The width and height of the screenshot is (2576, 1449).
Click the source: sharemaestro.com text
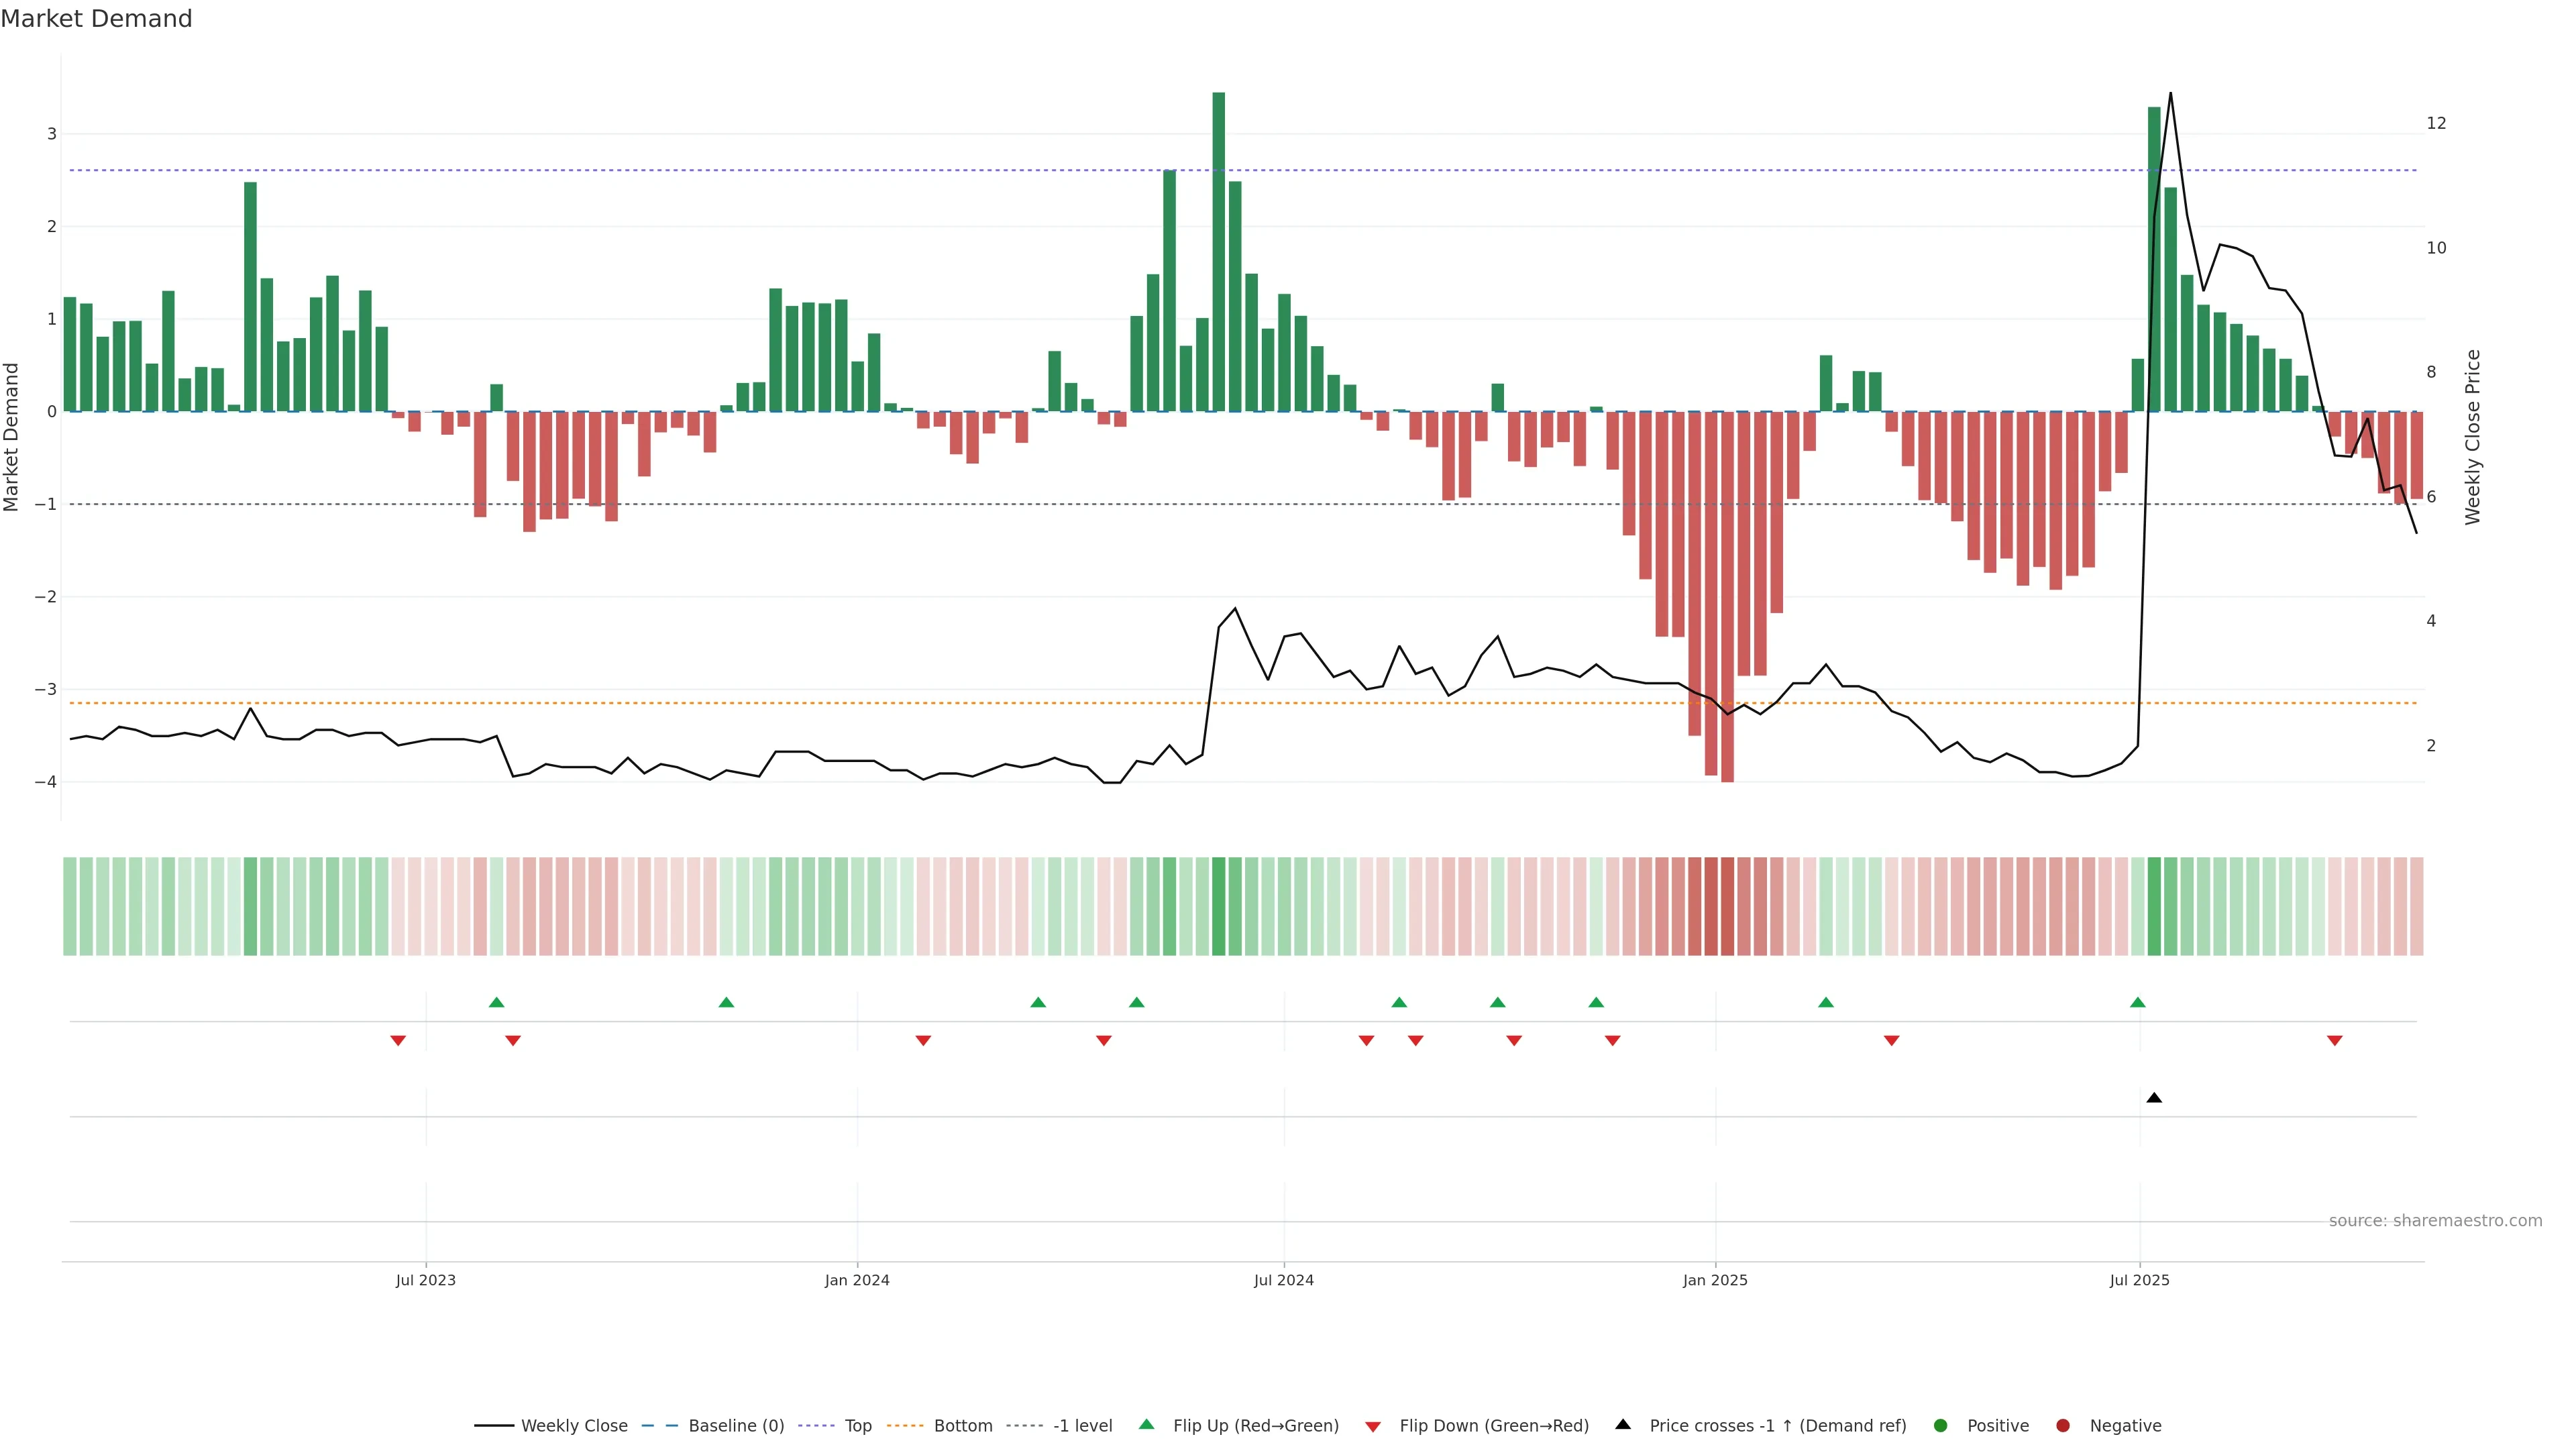tap(2435, 1221)
